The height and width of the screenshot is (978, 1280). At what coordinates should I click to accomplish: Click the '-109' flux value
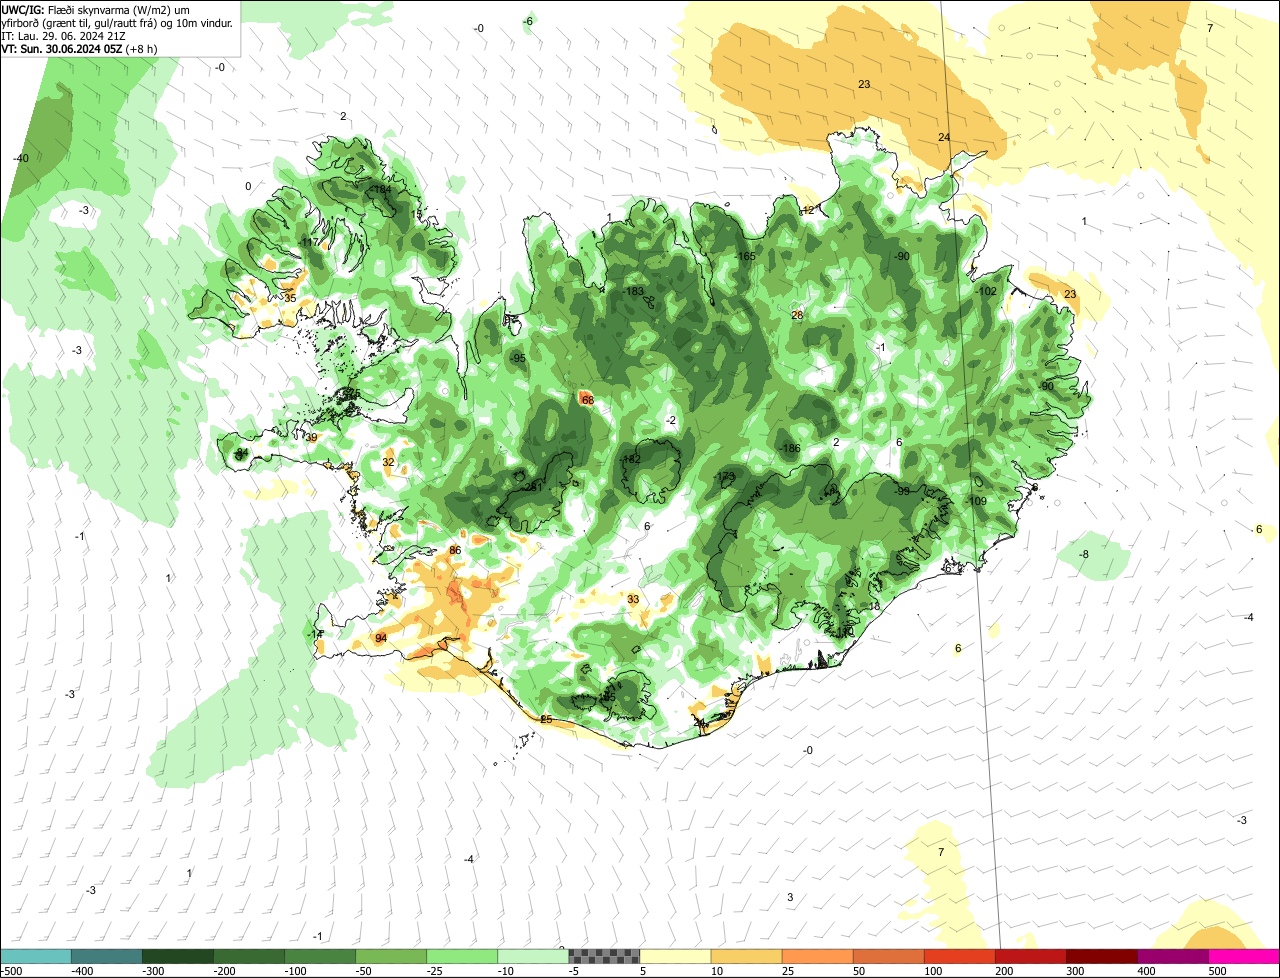977,501
